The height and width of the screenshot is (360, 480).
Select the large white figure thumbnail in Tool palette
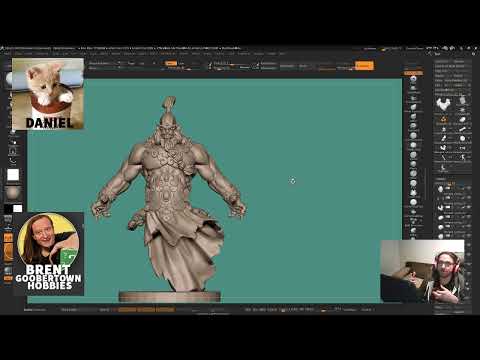point(443,104)
